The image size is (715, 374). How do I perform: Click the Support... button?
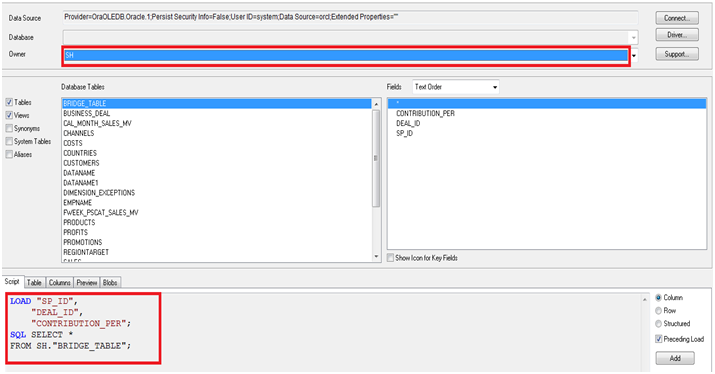coord(677,54)
